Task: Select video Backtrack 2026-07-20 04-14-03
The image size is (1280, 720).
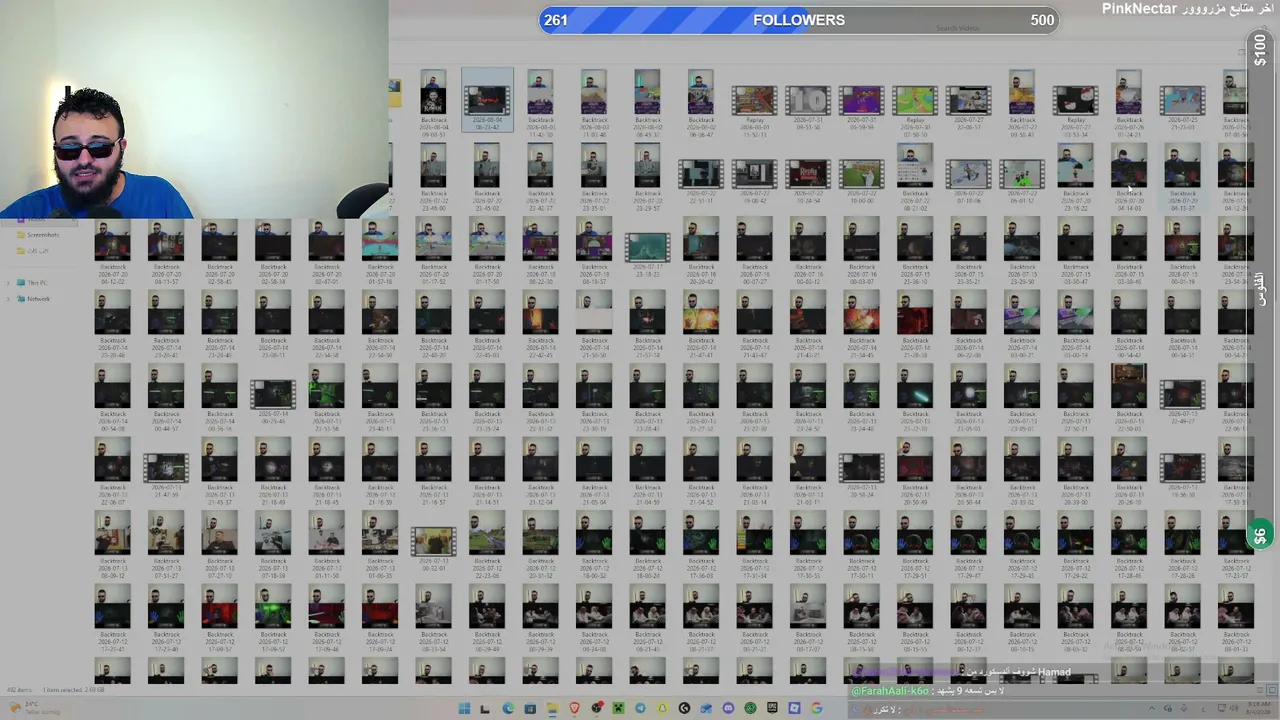Action: tap(1129, 175)
